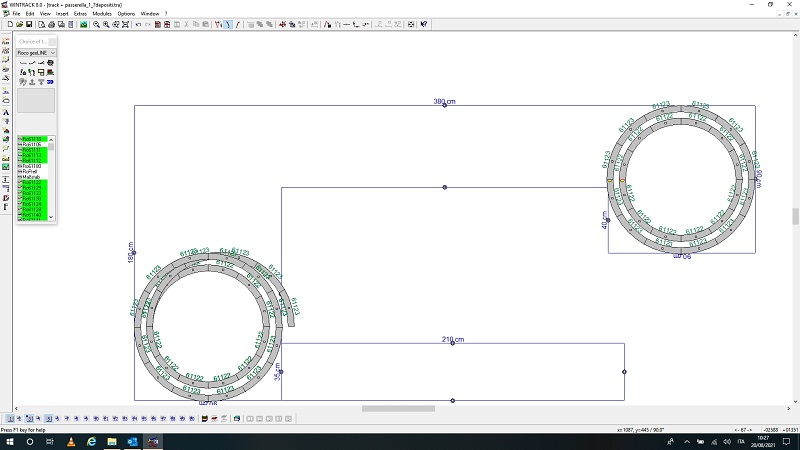Viewport: 800px width, 450px height.
Task: Select track Ro61100 in parts list
Action: point(33,165)
